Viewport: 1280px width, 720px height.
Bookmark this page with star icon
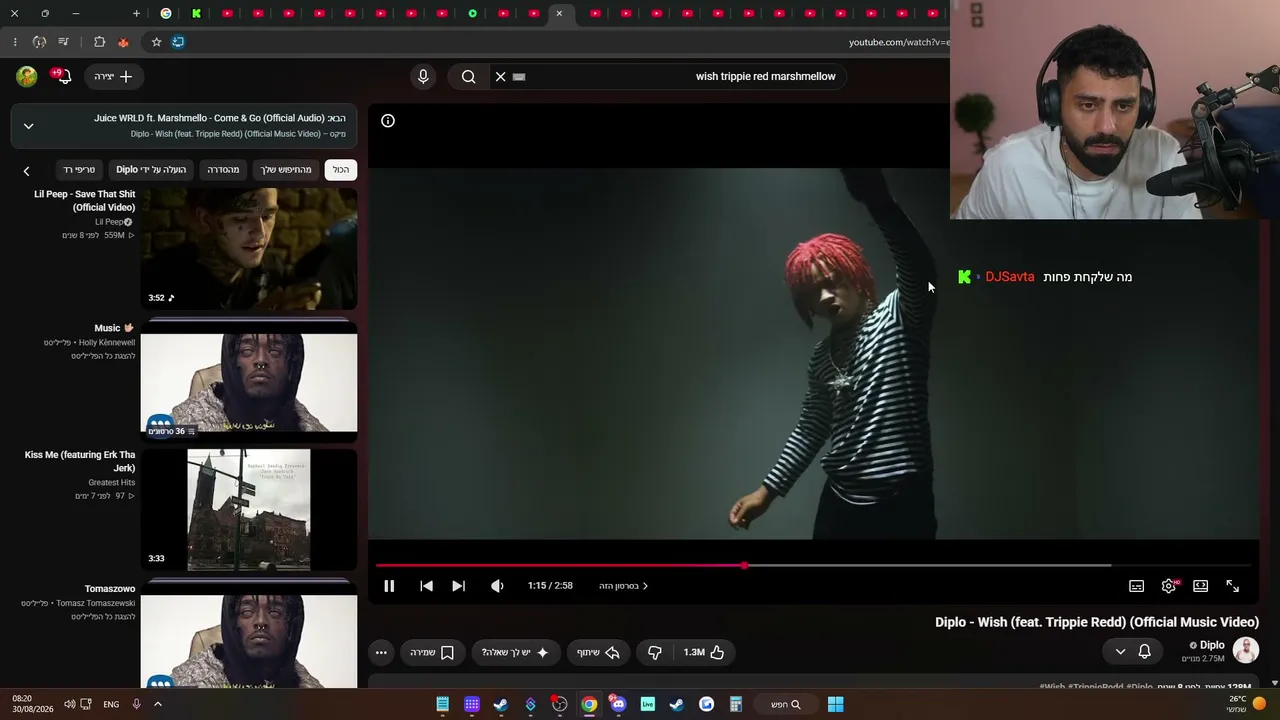point(156,42)
